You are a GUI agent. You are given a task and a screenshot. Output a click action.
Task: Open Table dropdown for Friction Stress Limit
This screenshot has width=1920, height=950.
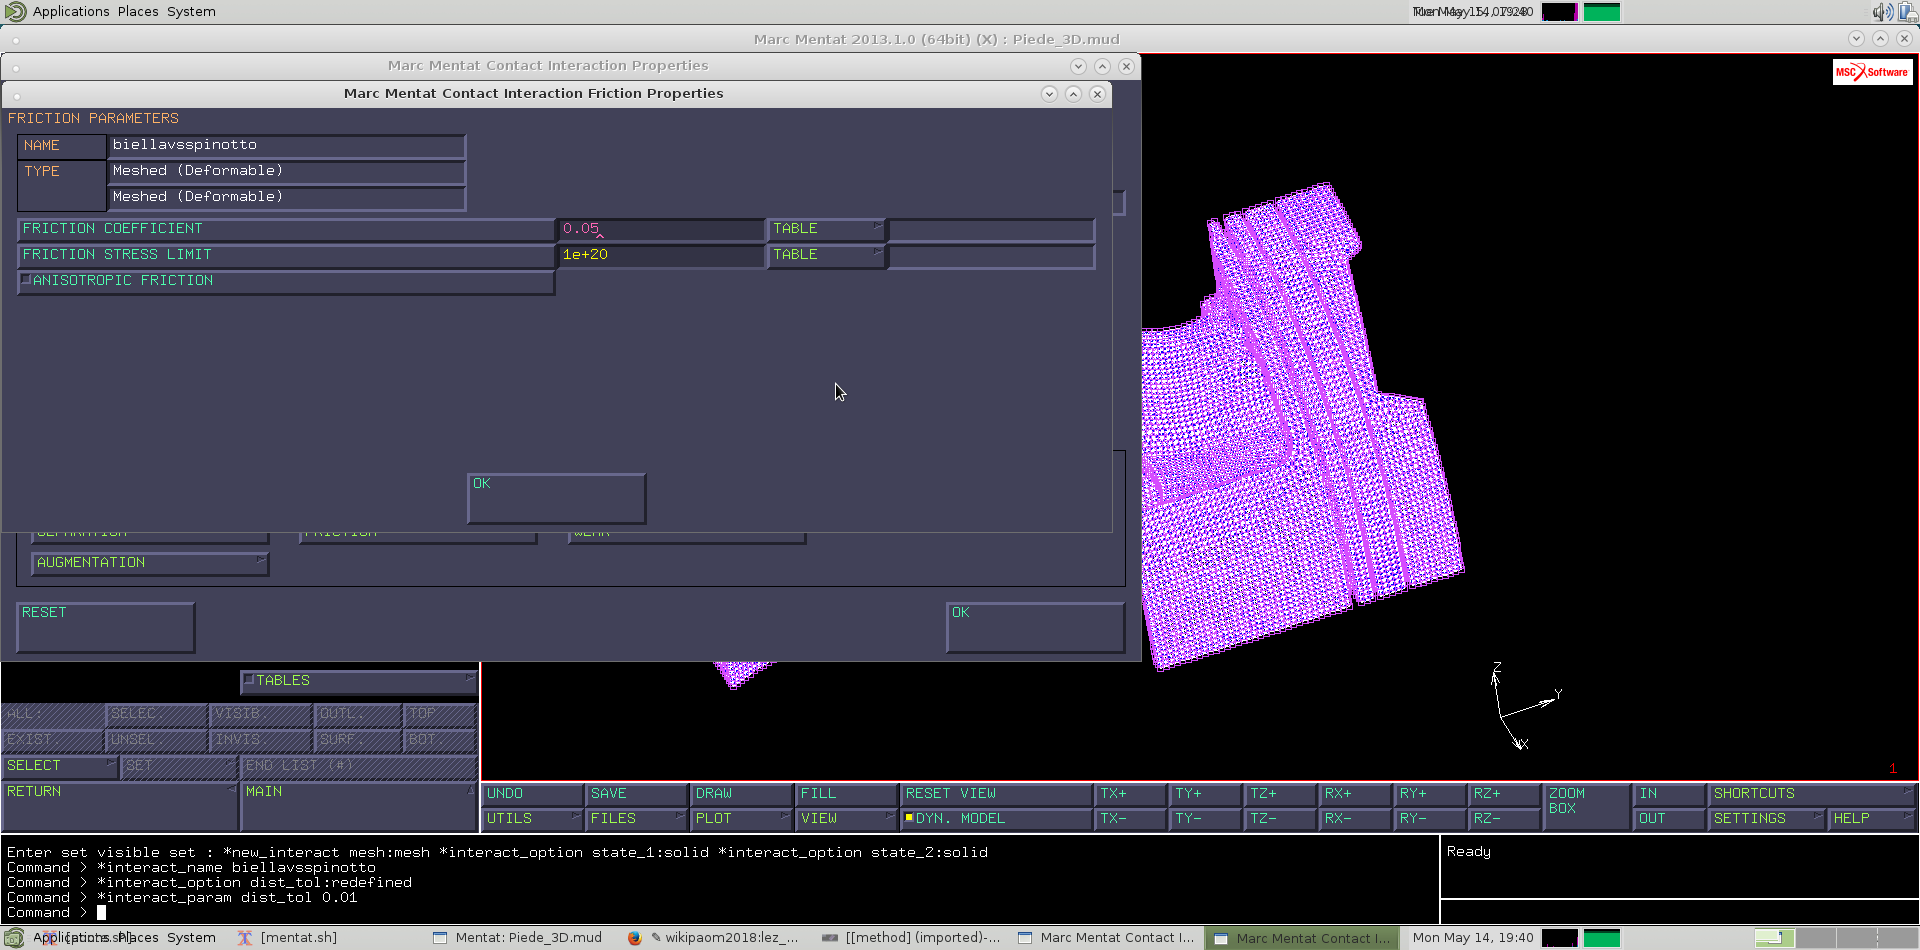(x=826, y=256)
